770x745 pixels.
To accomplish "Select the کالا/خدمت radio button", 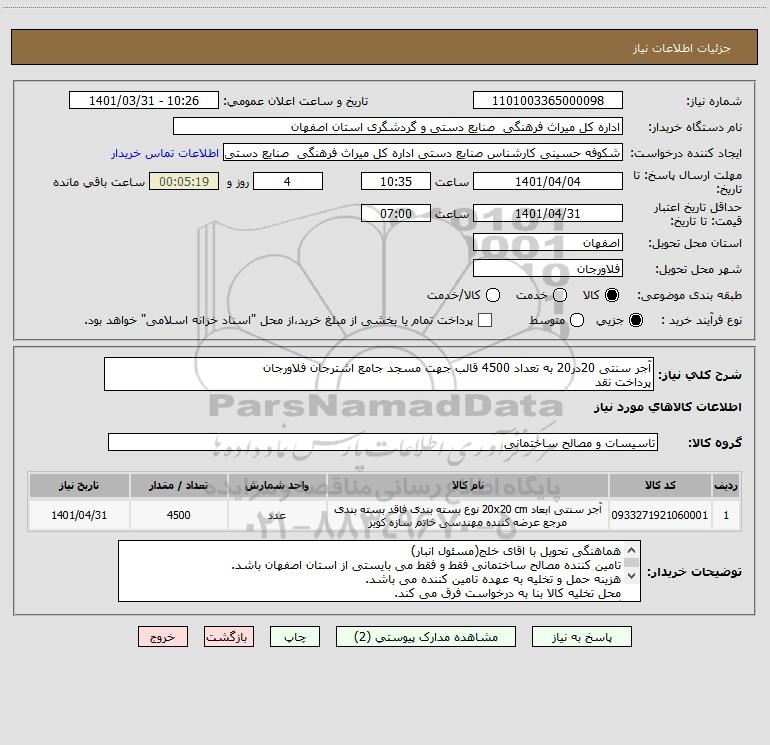I will [x=493, y=295].
